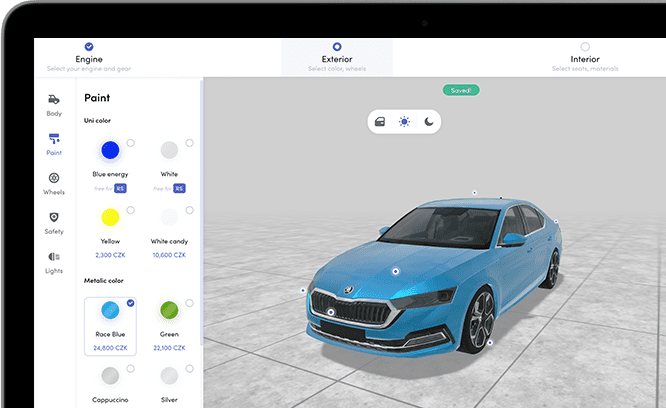This screenshot has height=408, width=666.
Task: Go to the Interior step
Action: click(x=585, y=57)
